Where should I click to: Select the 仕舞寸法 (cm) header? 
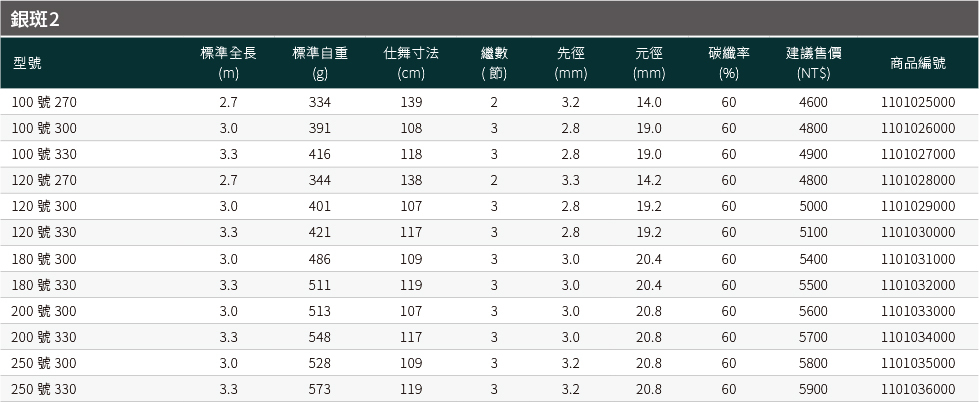(x=411, y=63)
